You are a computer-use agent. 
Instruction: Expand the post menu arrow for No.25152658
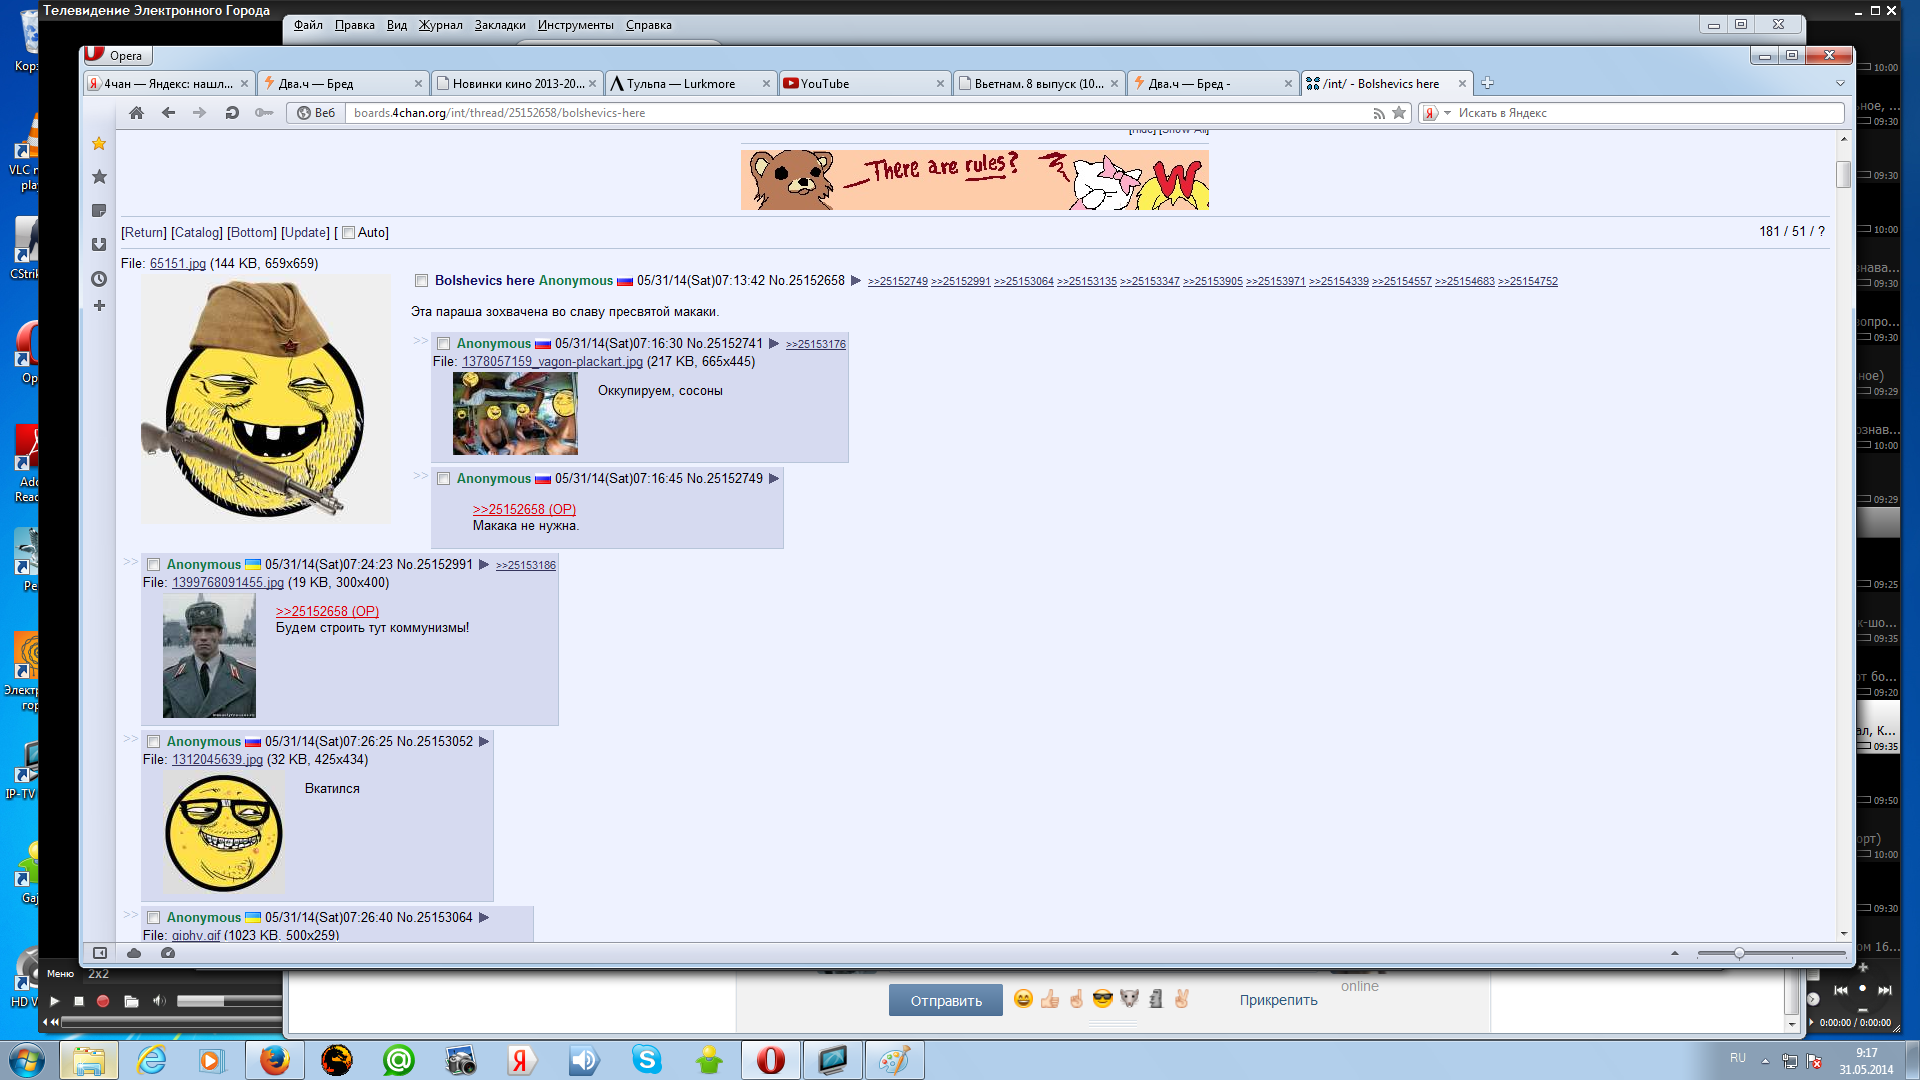tap(856, 281)
